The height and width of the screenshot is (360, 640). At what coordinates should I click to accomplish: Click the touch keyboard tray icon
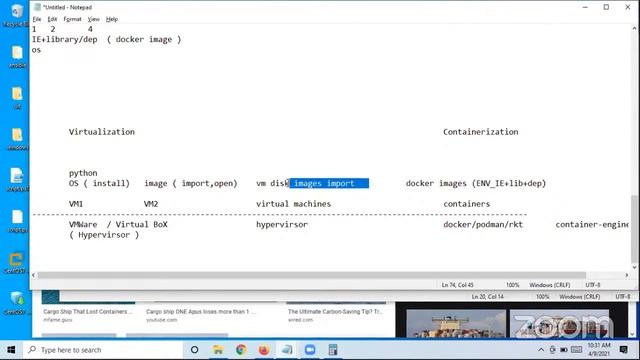pyautogui.click(x=576, y=350)
